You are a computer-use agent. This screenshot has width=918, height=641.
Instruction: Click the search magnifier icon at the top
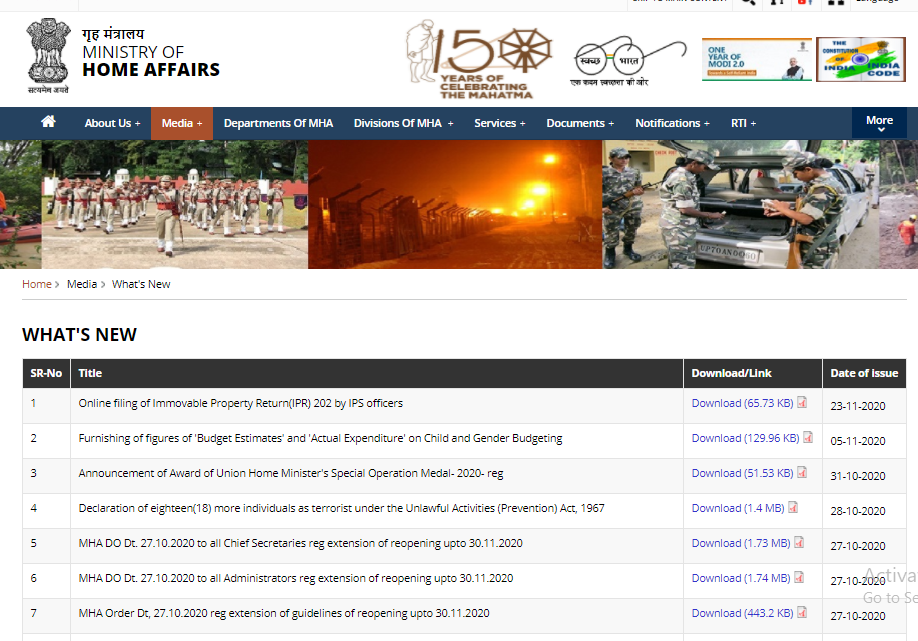(x=747, y=3)
